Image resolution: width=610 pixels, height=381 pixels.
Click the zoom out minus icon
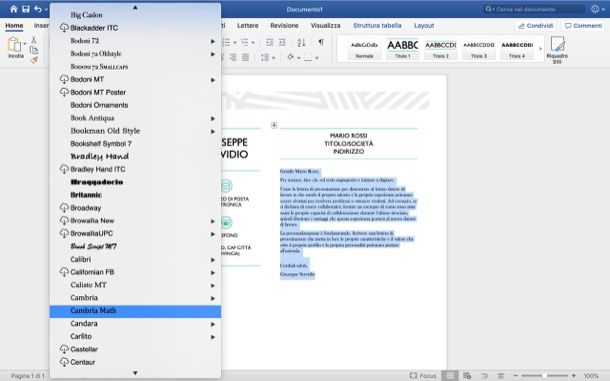(515, 376)
